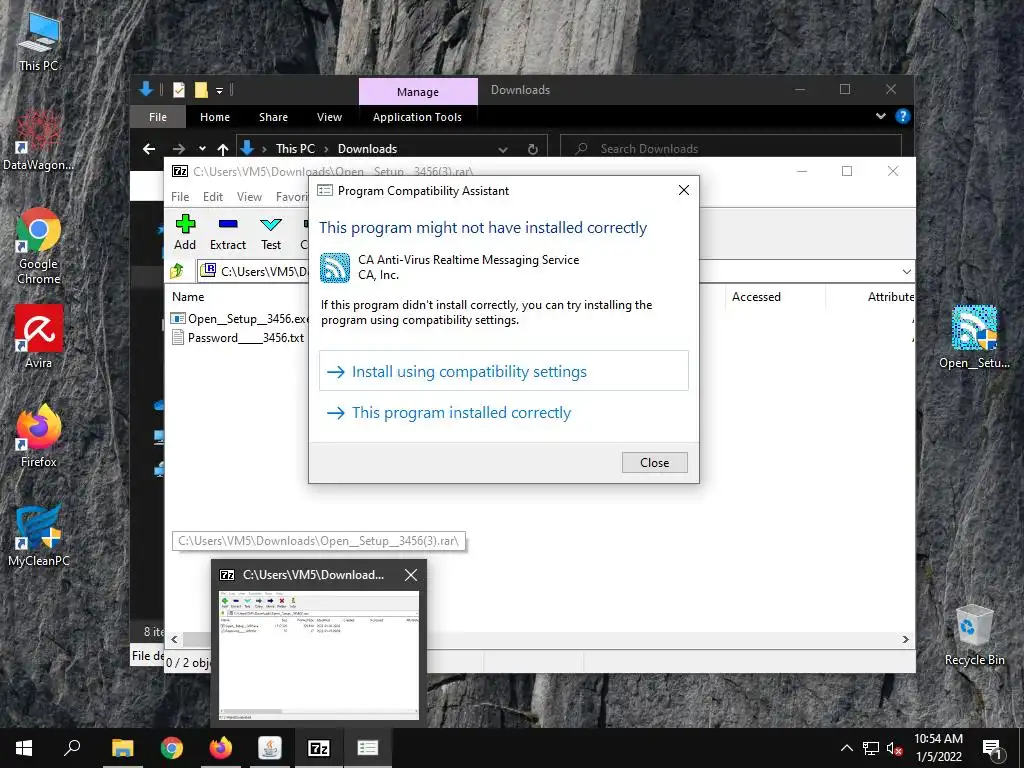1024x768 pixels.
Task: Select Password____3456.txt in 7-Zip
Action: [238, 338]
